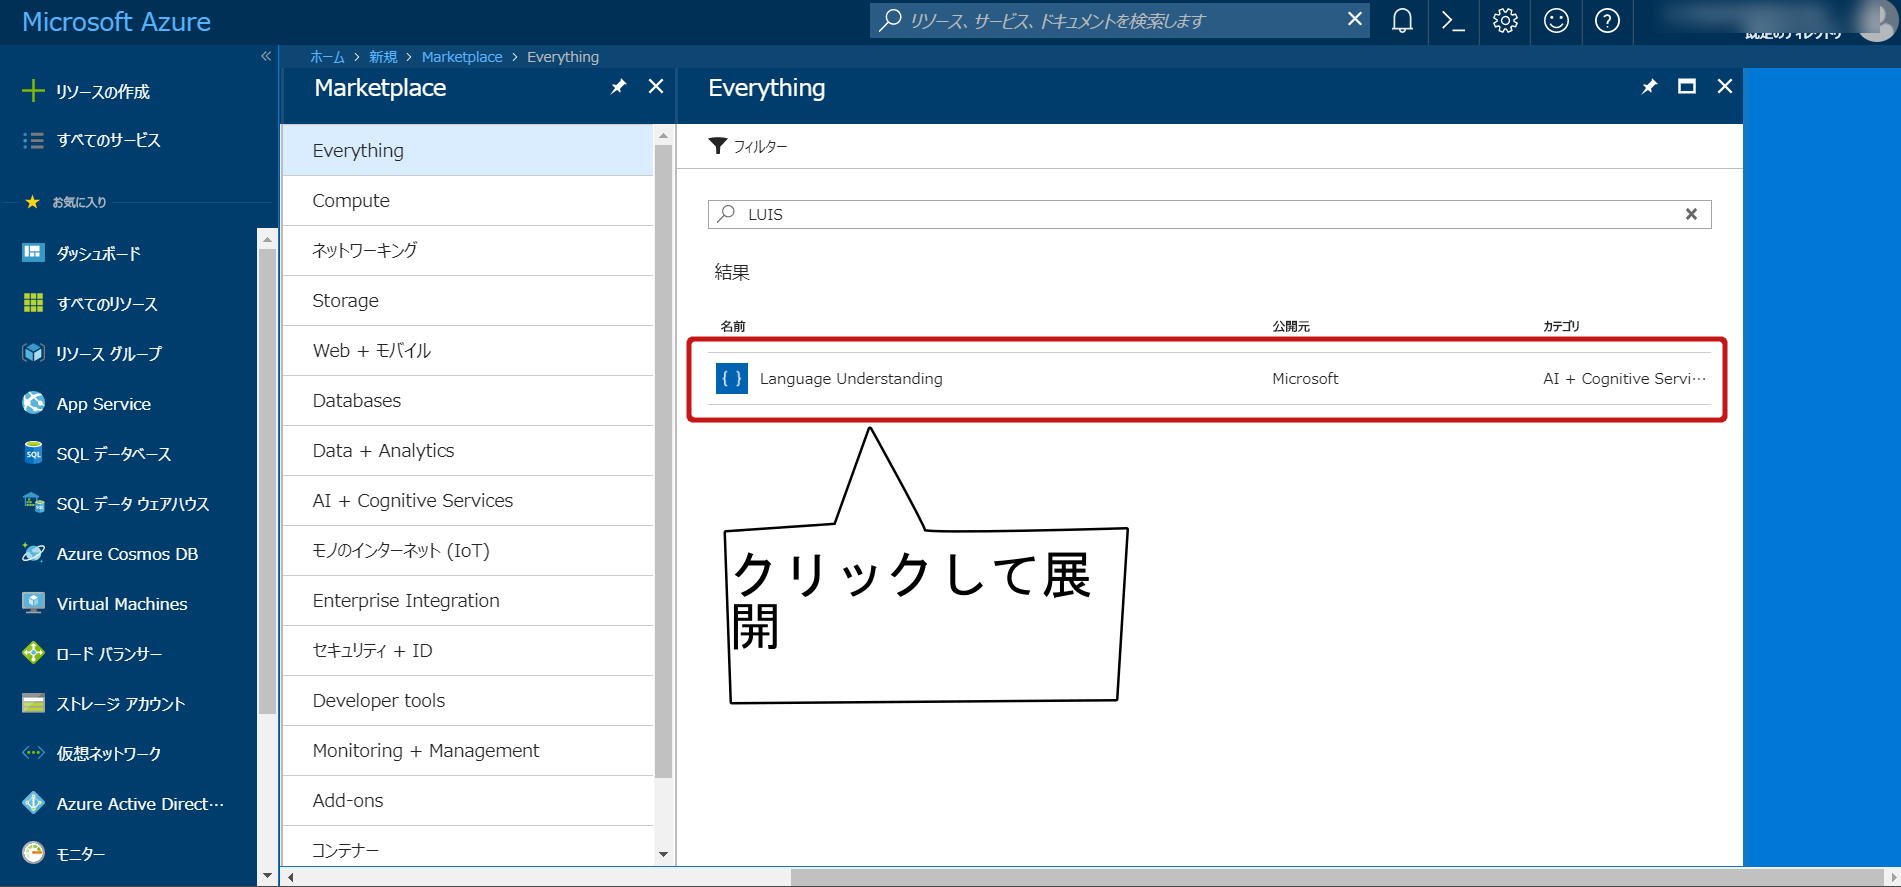Select the Web + モバイル category
The height and width of the screenshot is (887, 1901).
point(468,350)
